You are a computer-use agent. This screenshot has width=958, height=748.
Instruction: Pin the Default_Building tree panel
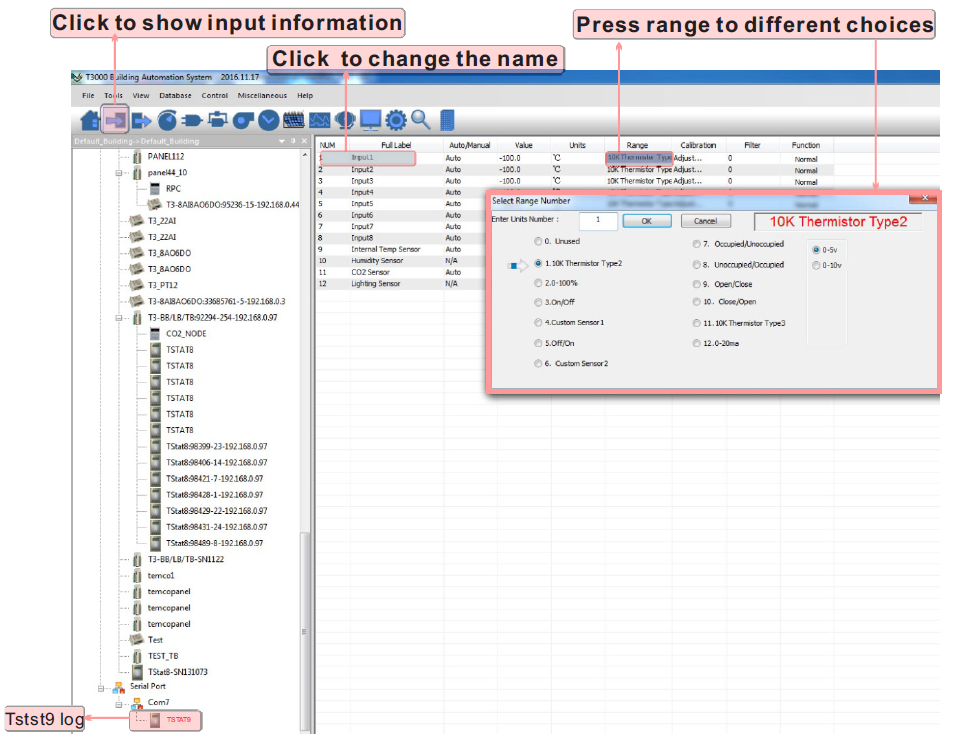tap(293, 141)
